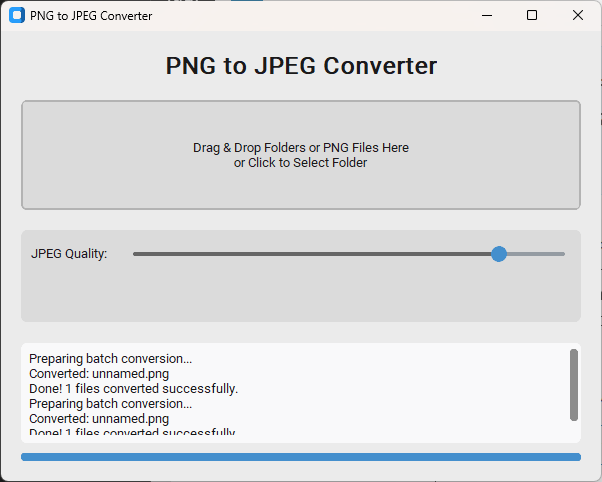Click the "JPEG Quality:" label

69,254
